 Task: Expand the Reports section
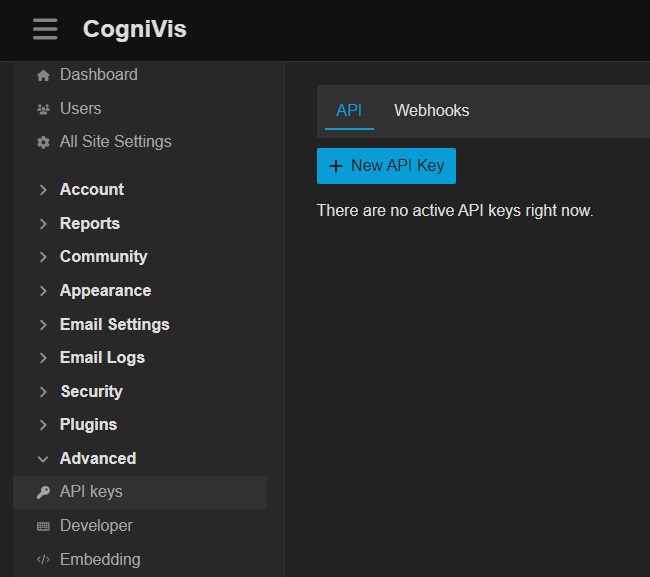pos(89,224)
